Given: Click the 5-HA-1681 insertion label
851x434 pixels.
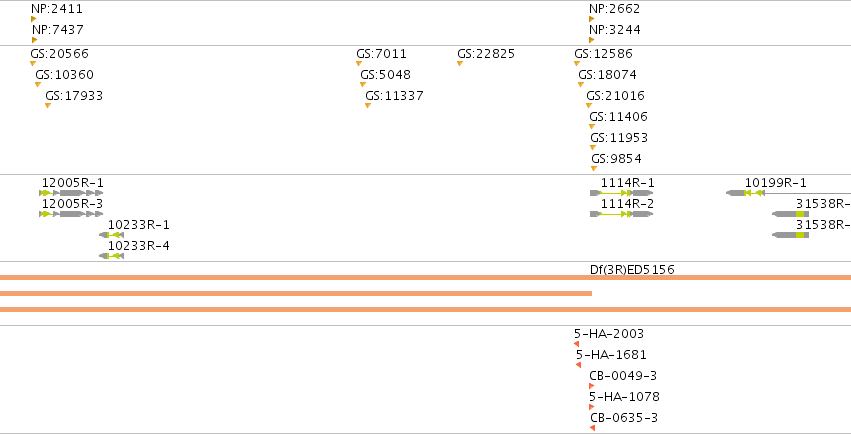Looking at the screenshot, I should [611, 355].
